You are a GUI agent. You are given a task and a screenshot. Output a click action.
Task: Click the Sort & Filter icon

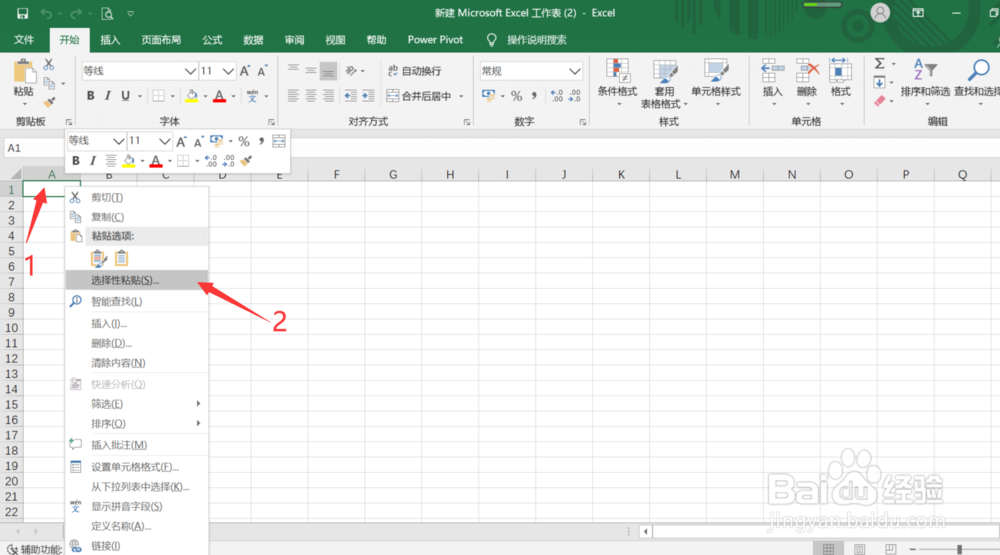[x=925, y=70]
